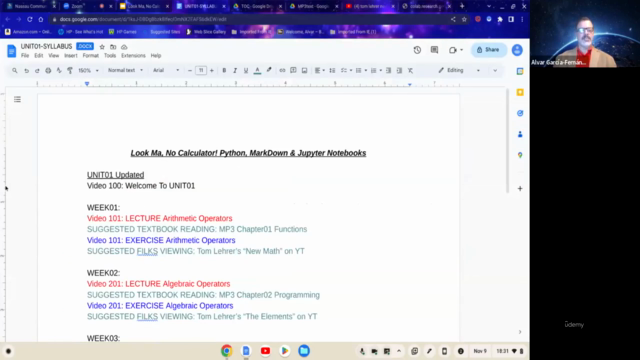
Task: Click the Google account avatar
Action: click(x=517, y=50)
